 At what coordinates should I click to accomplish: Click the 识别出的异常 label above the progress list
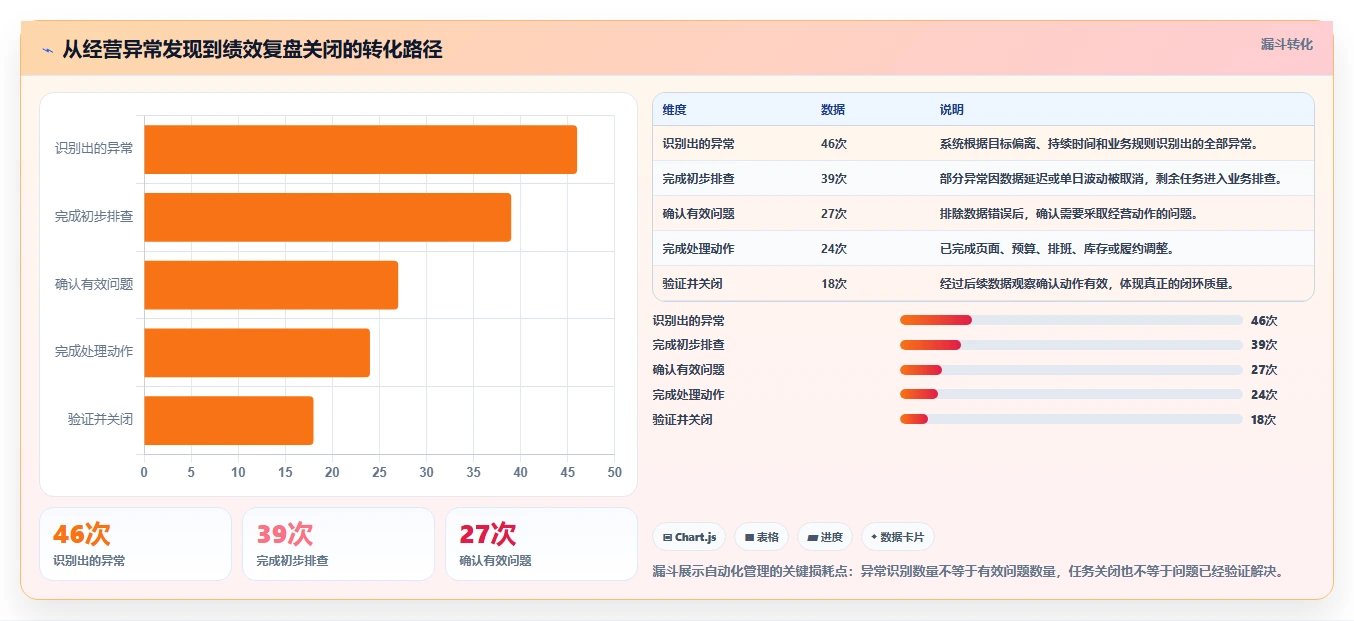689,321
